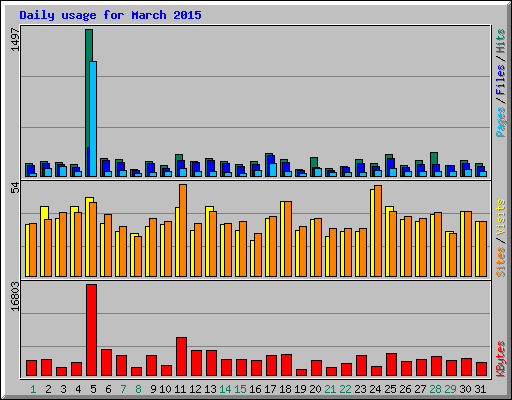
Task: Select day label '24' on the axis
Action: click(x=375, y=389)
